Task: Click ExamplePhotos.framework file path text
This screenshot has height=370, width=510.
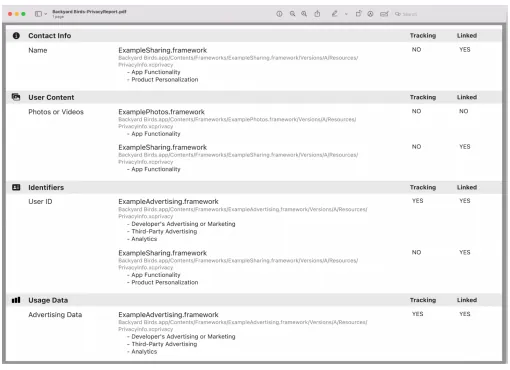Action: pos(237,123)
